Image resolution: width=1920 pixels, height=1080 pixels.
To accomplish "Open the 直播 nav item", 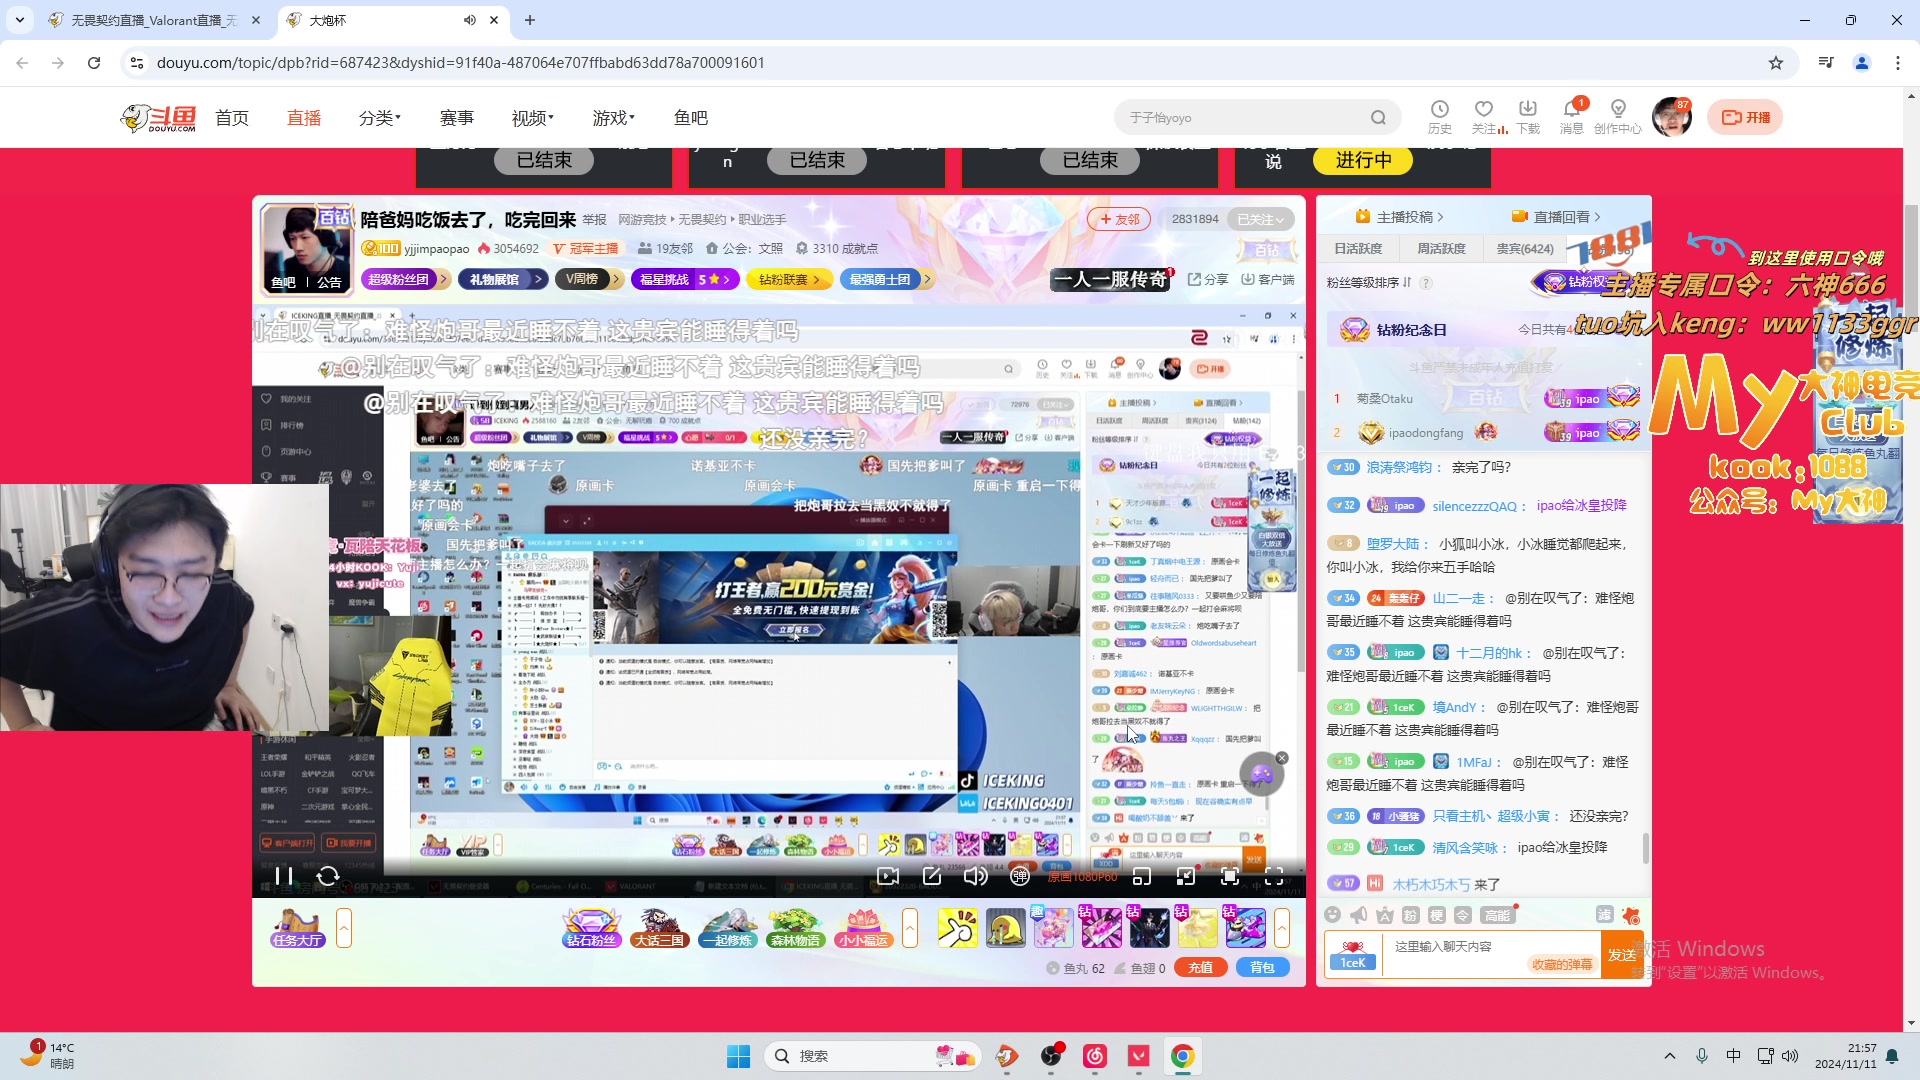I will [x=304, y=118].
